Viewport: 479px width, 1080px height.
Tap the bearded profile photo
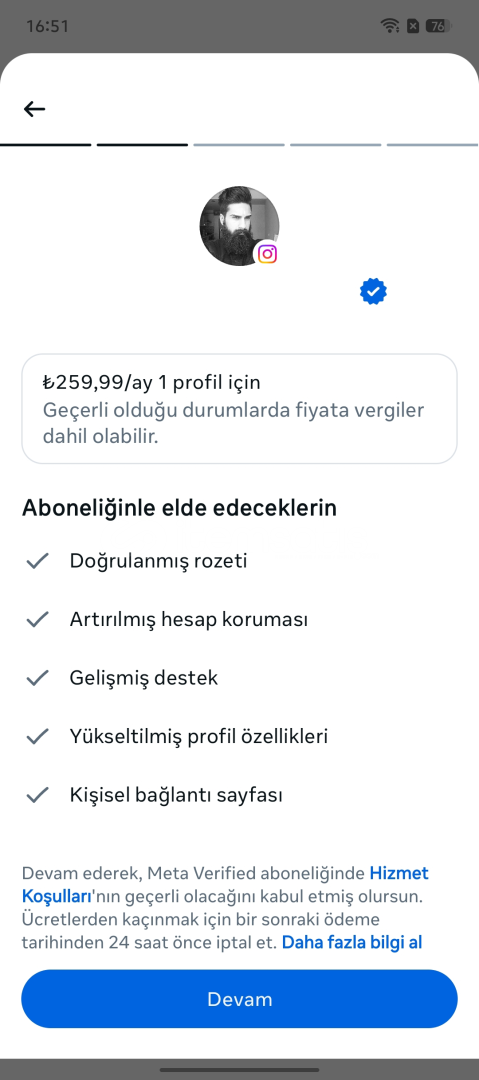239,226
